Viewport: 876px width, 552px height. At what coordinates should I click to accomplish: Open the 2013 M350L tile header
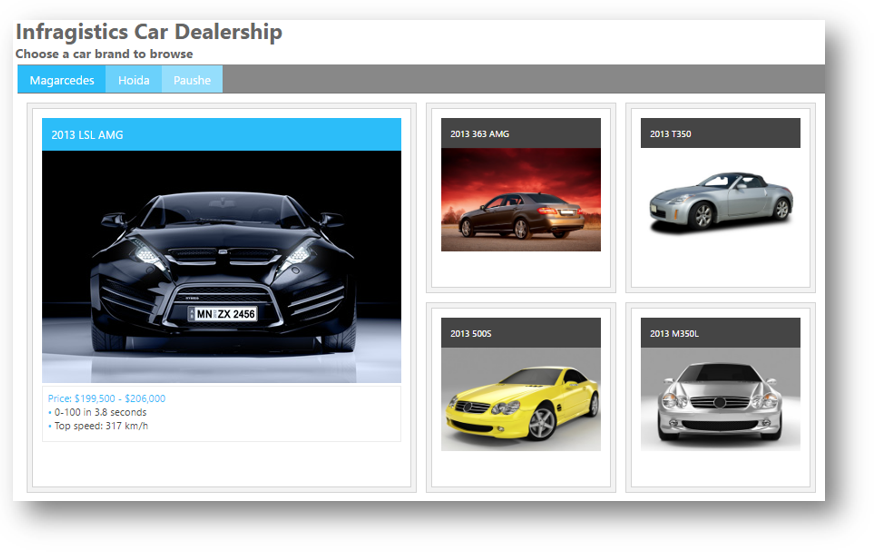point(720,333)
